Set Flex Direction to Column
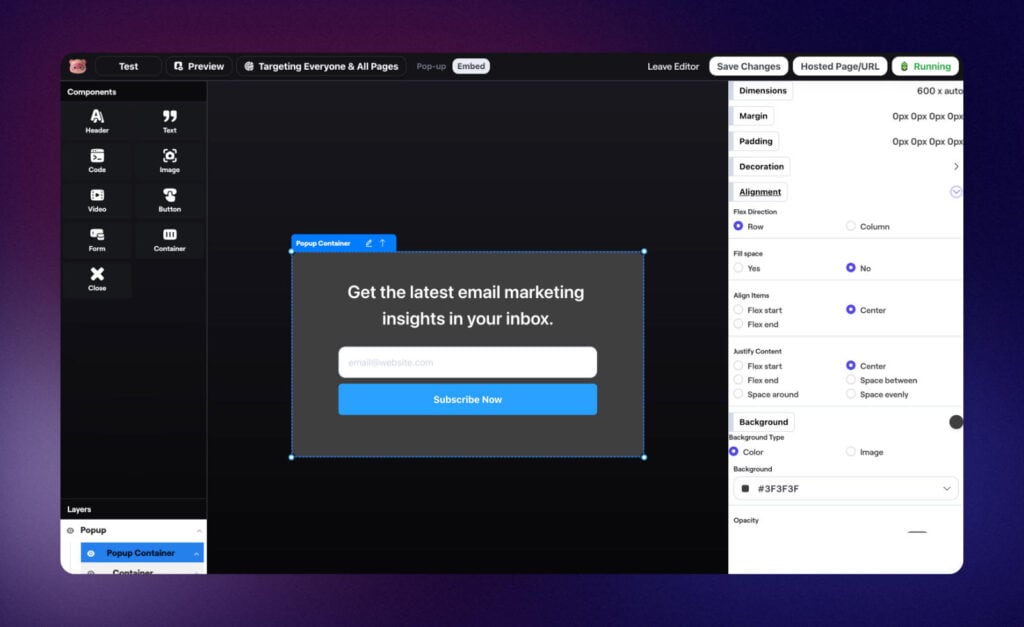The height and width of the screenshot is (627, 1024). (851, 227)
